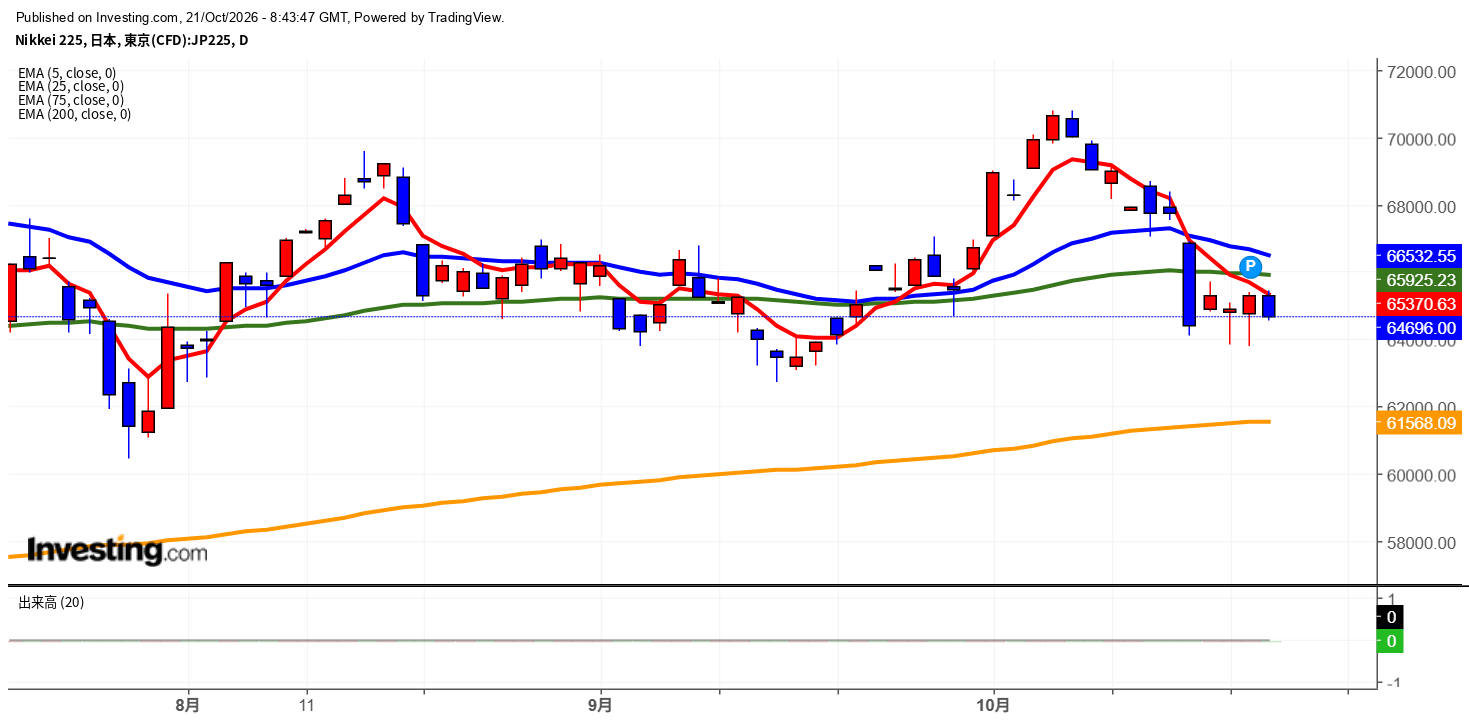Click the blue P marker icon
Viewport: 1469px width, 722px height.
(1250, 266)
